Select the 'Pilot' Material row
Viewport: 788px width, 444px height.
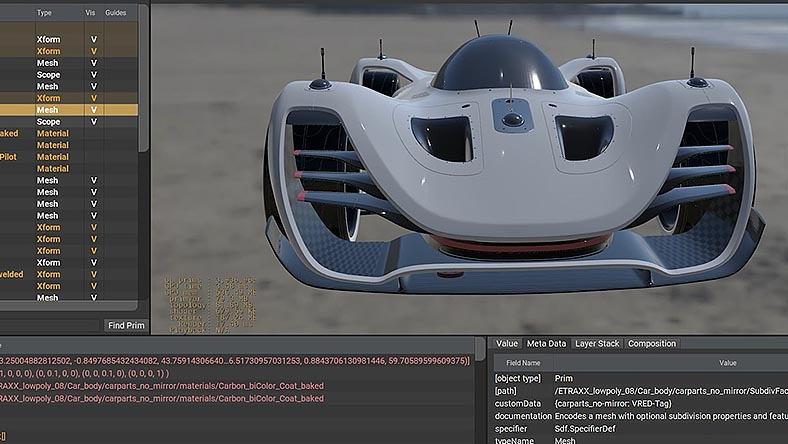pos(69,157)
